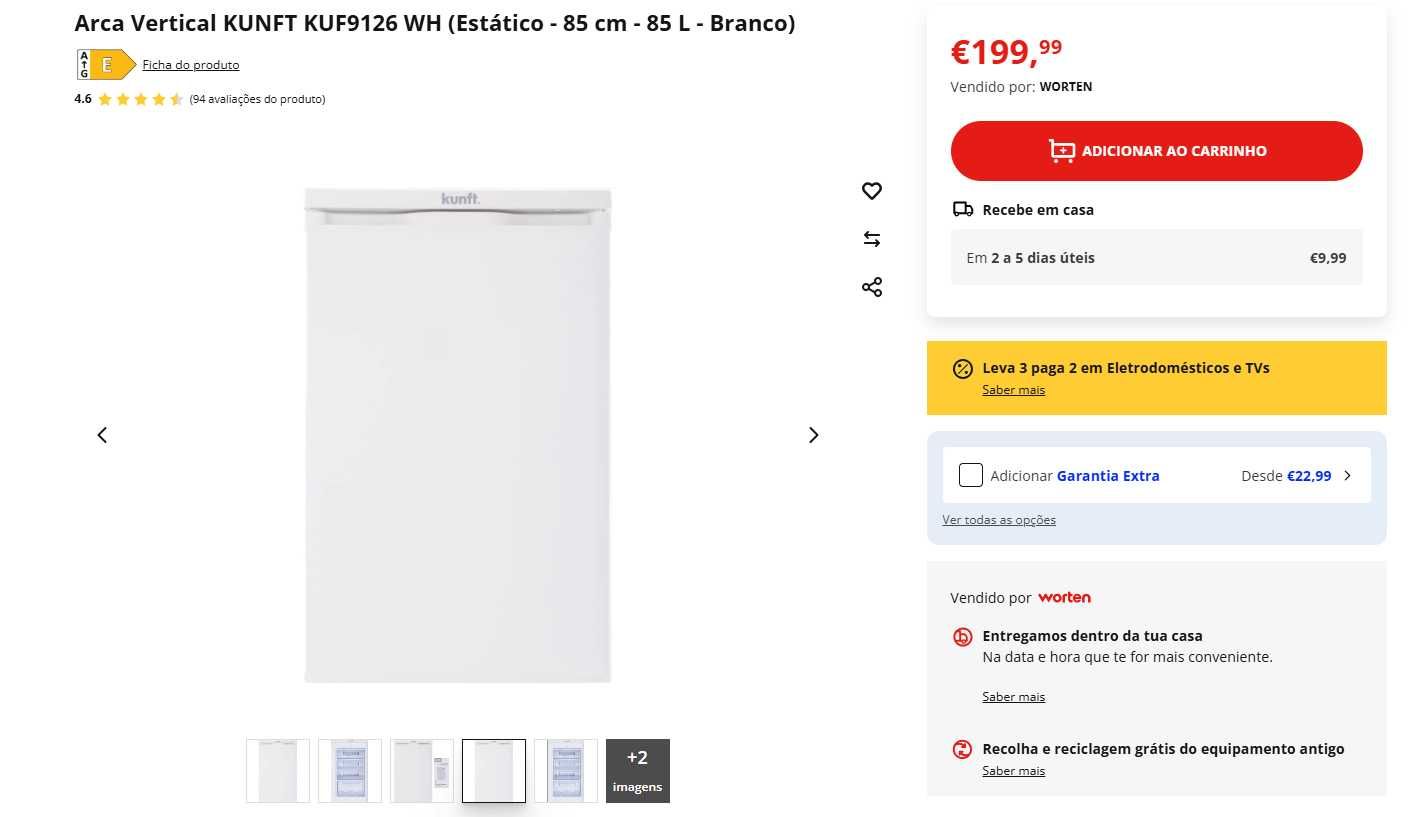The height and width of the screenshot is (817, 1411).
Task: Share this product using share icon
Action: click(x=872, y=287)
